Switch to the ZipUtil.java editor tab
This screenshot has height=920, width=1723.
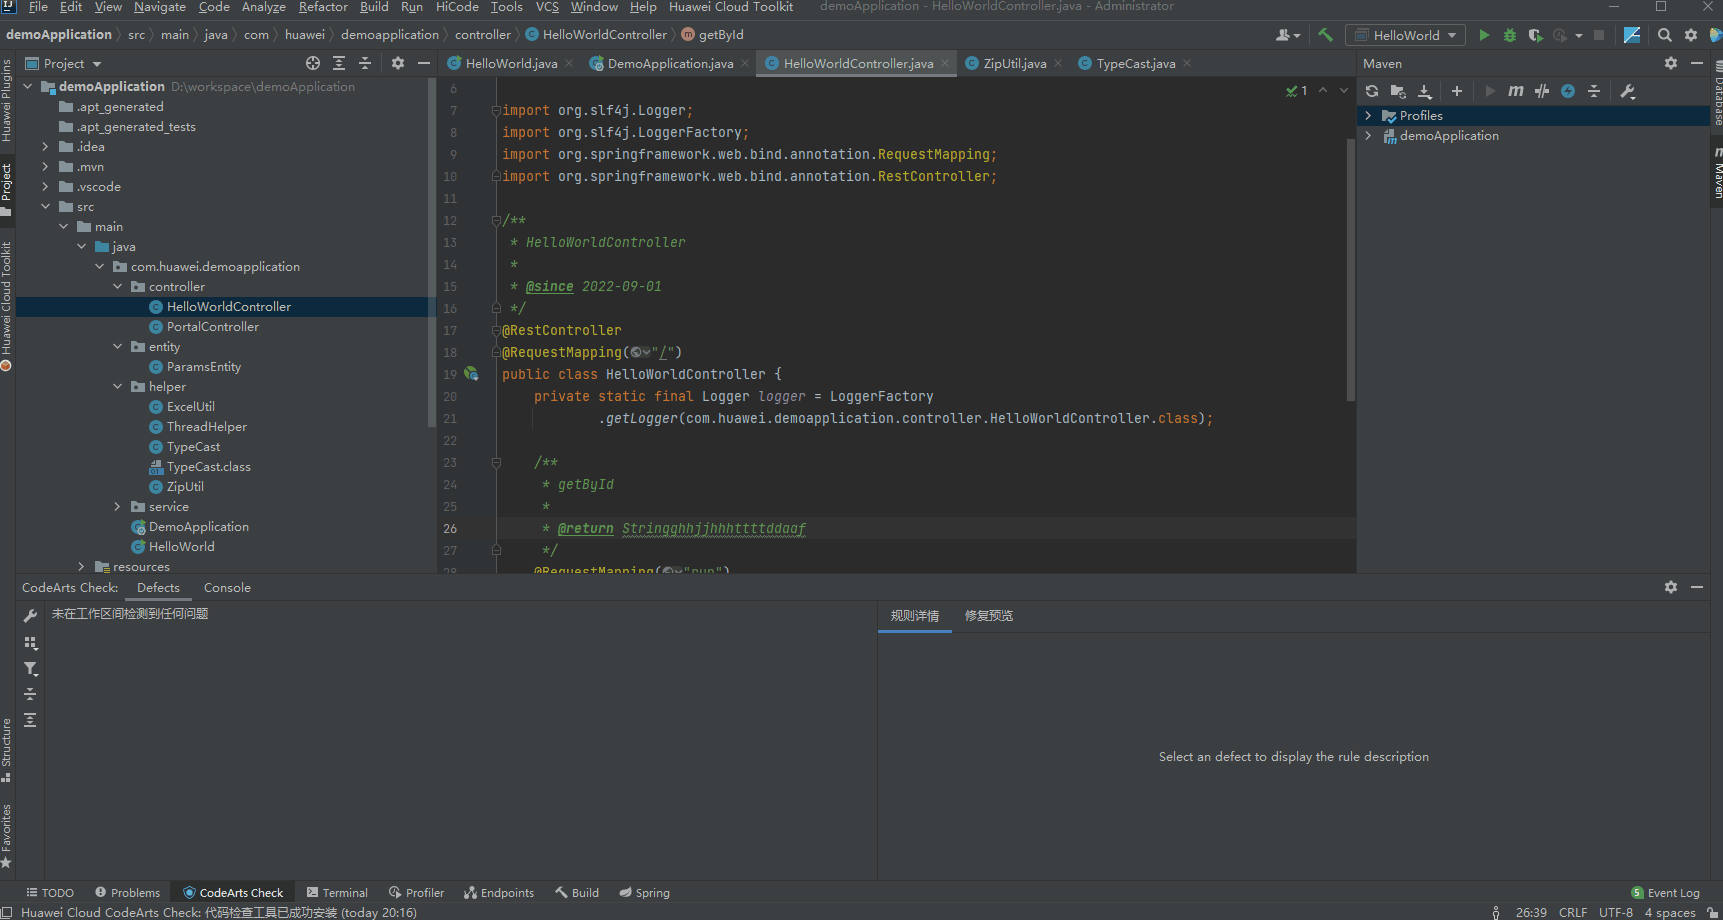pyautogui.click(x=1014, y=63)
